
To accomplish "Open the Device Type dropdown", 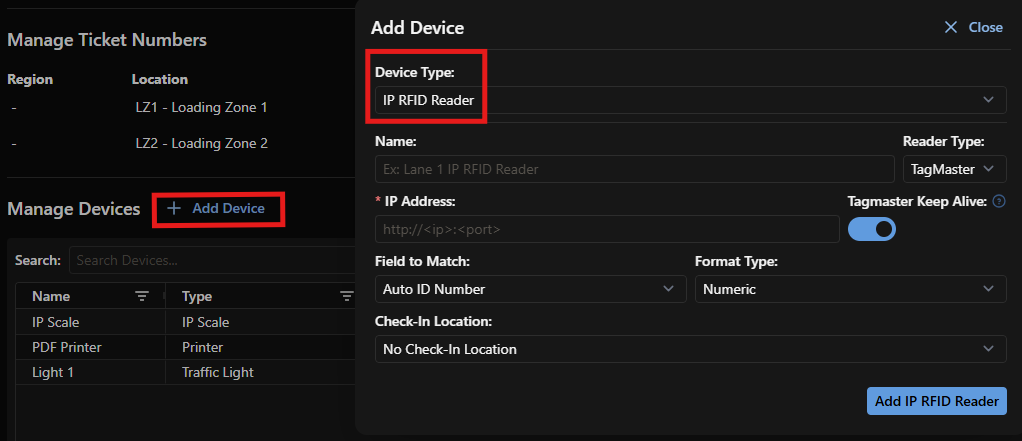I will tap(691, 100).
